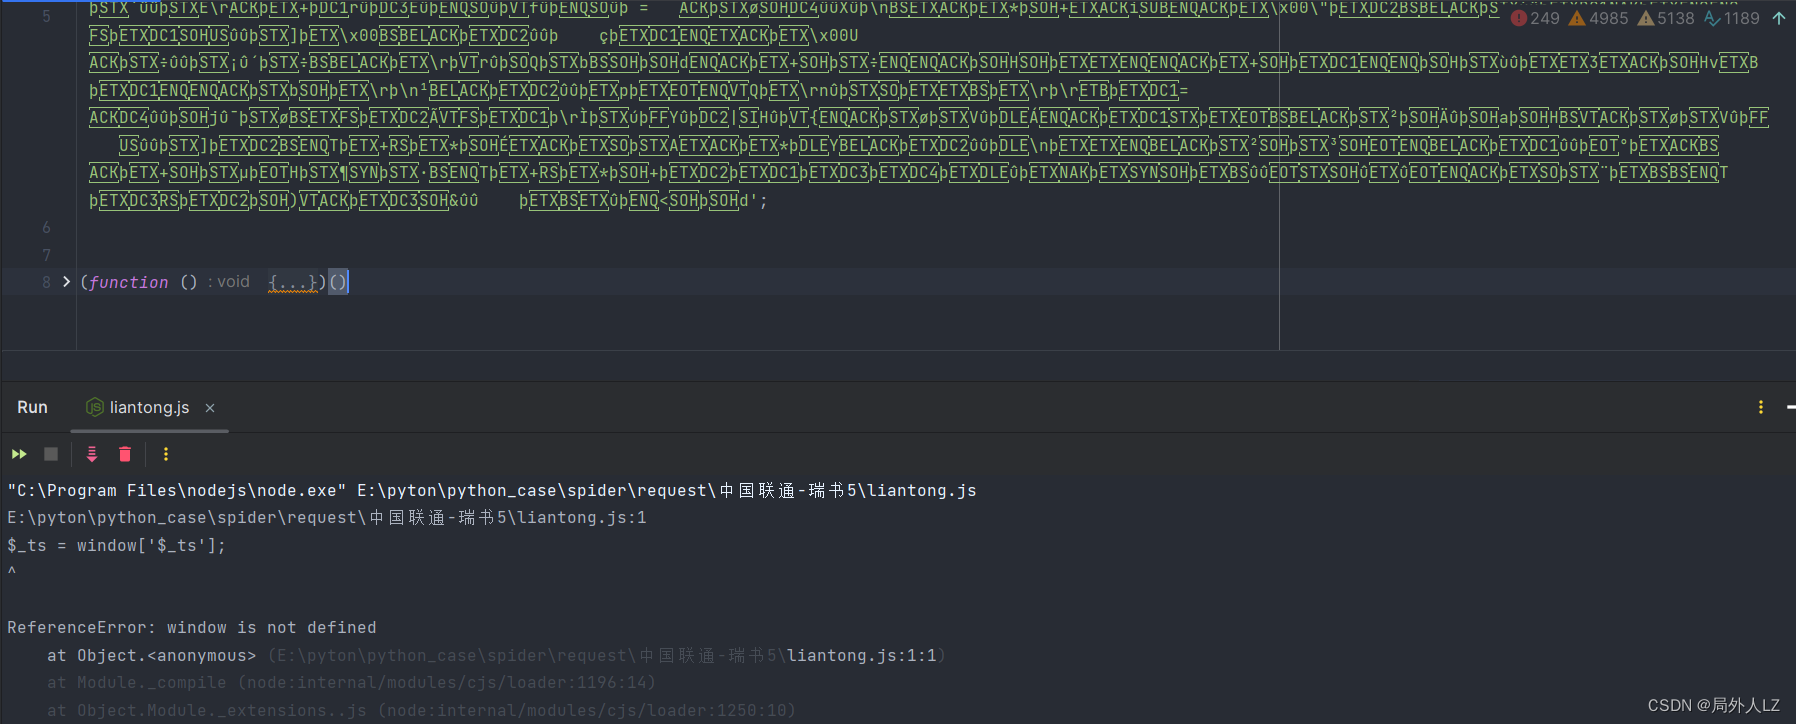Close the liantong.js run tab
This screenshot has height=724, width=1796.
click(210, 408)
